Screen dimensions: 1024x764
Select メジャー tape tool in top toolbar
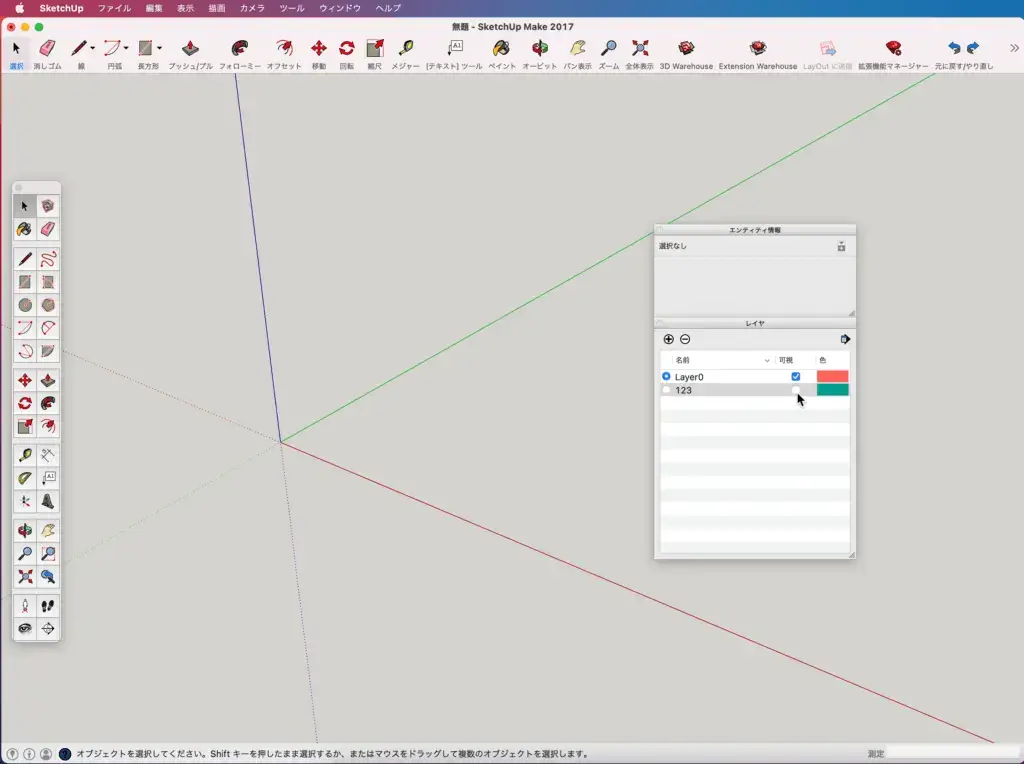[406, 54]
